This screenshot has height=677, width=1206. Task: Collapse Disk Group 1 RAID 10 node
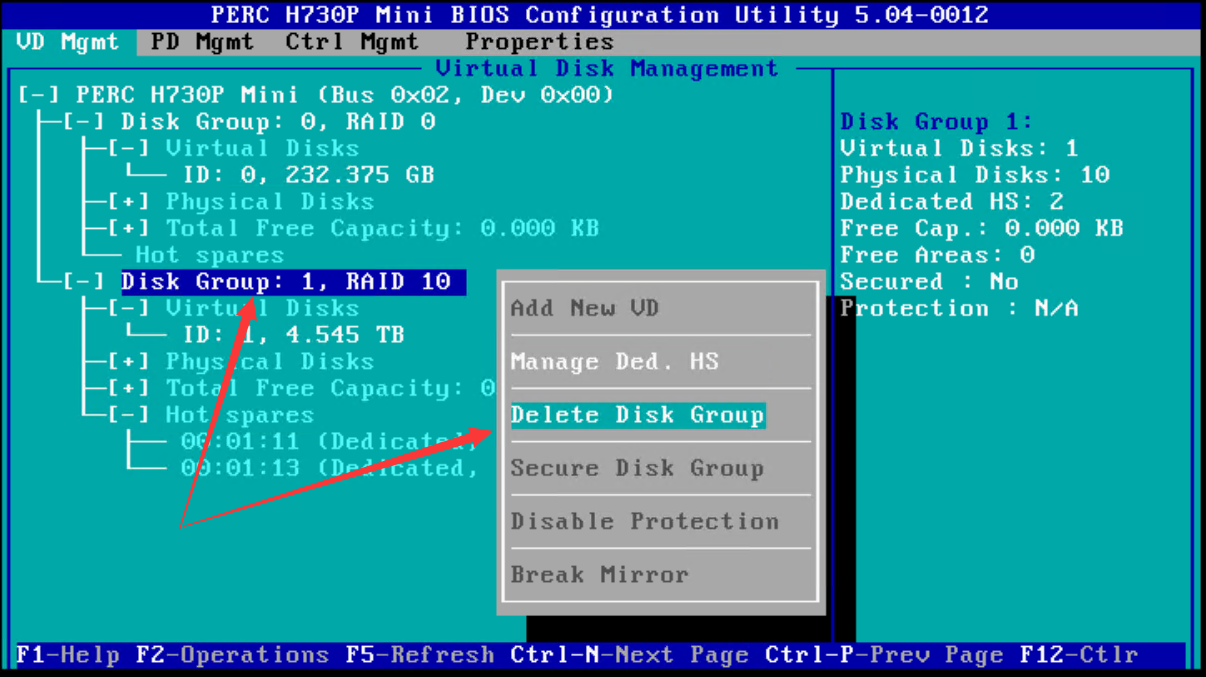point(84,282)
